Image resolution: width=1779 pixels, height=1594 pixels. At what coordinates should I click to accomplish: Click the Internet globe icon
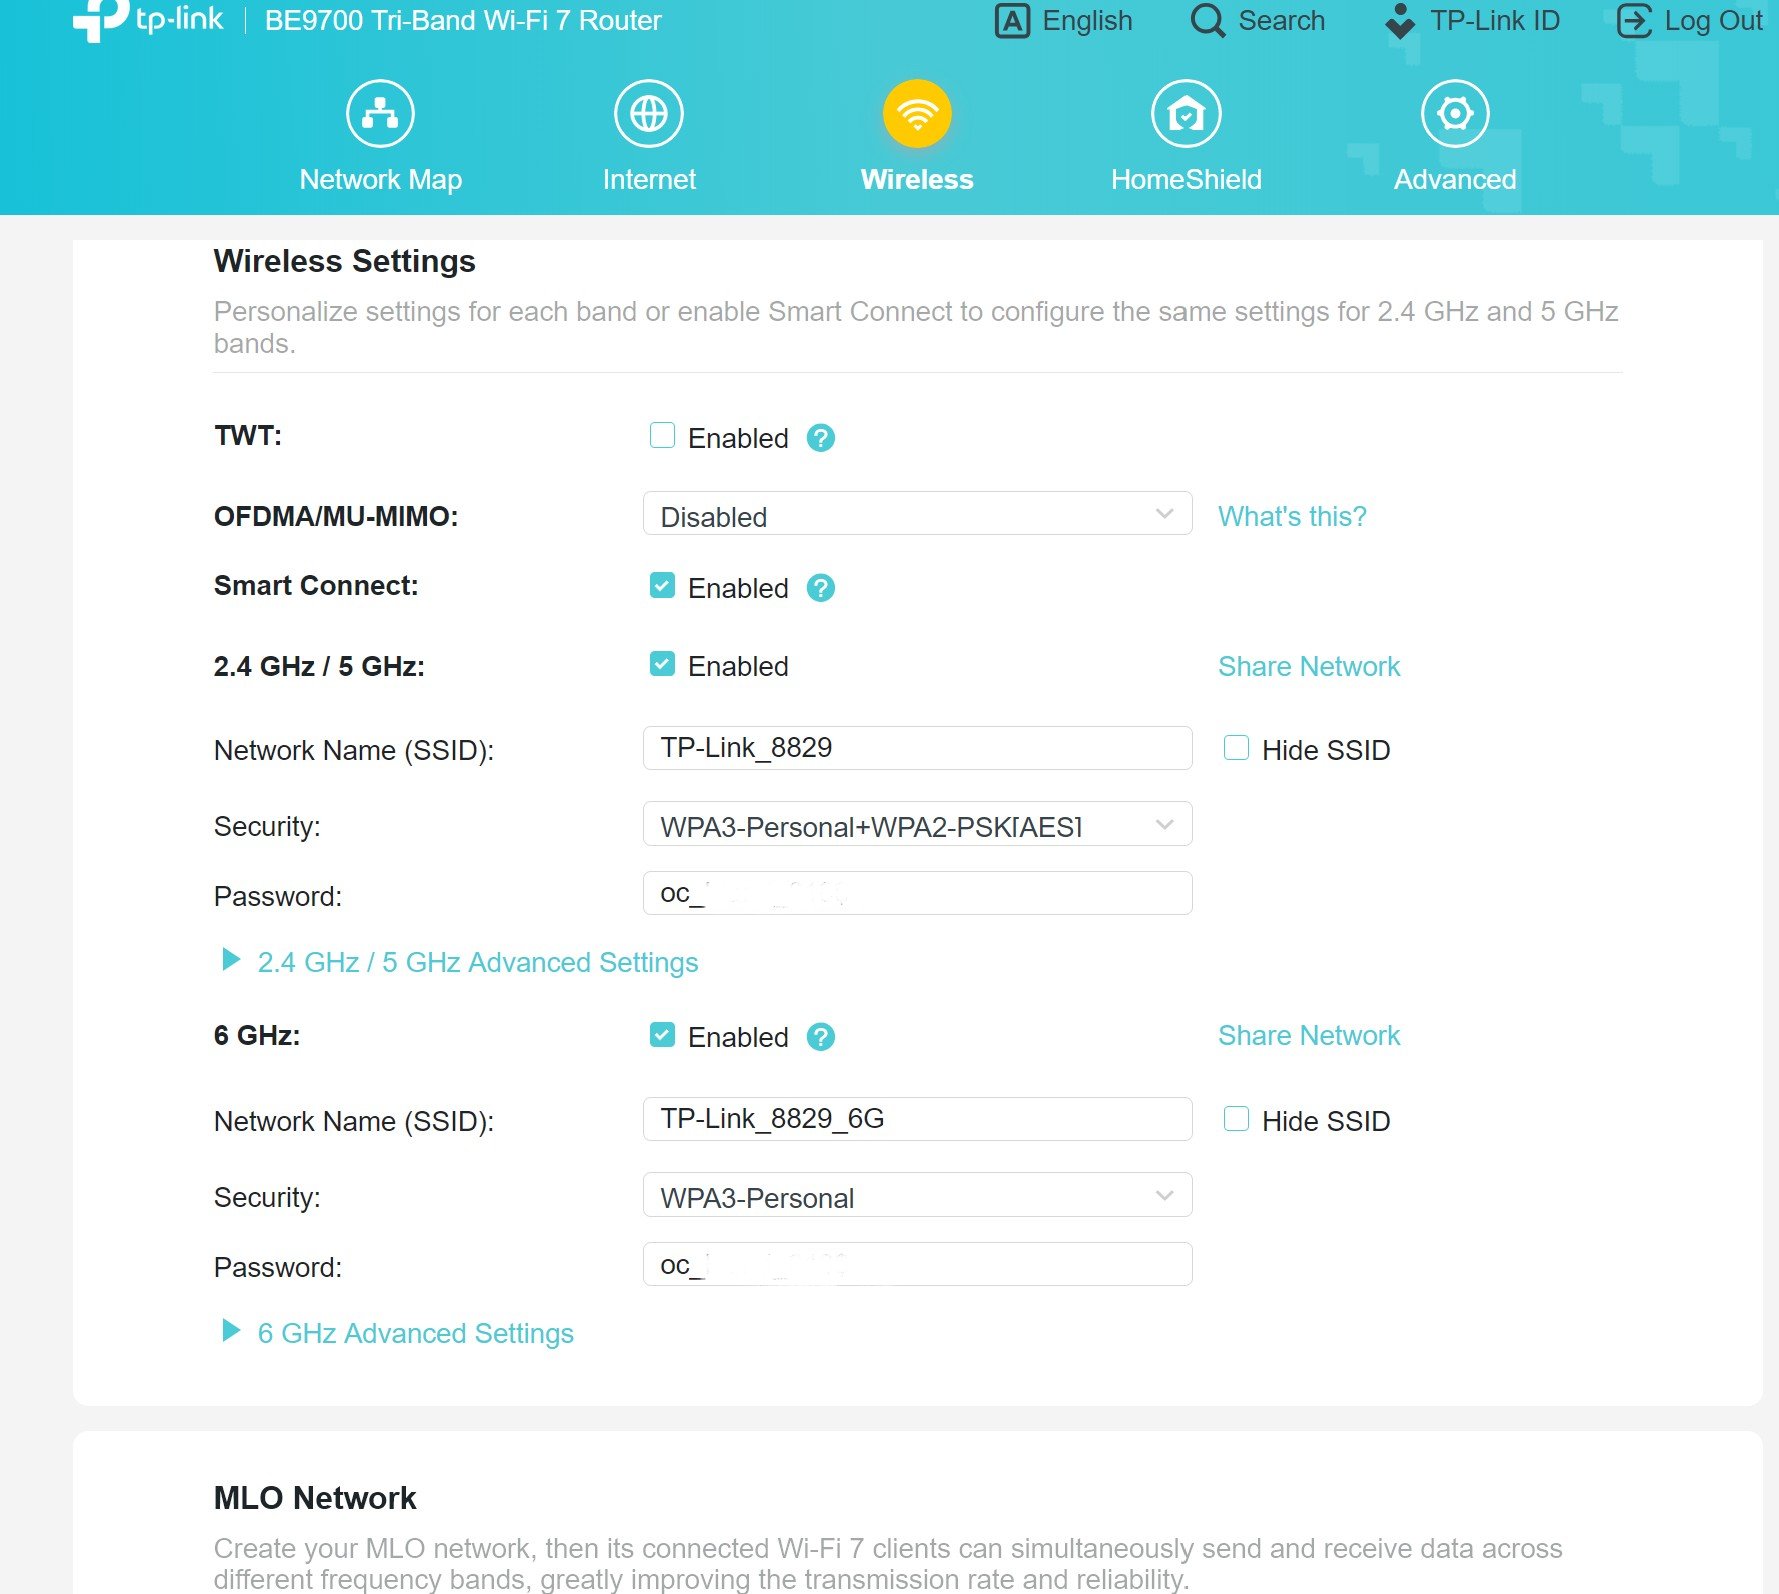(648, 114)
